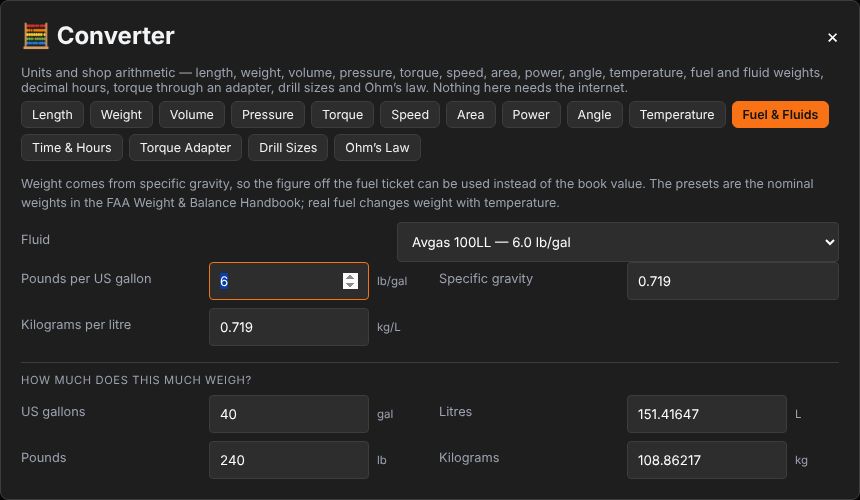This screenshot has width=860, height=500.
Task: Switch to the Angle tab
Action: [595, 115]
